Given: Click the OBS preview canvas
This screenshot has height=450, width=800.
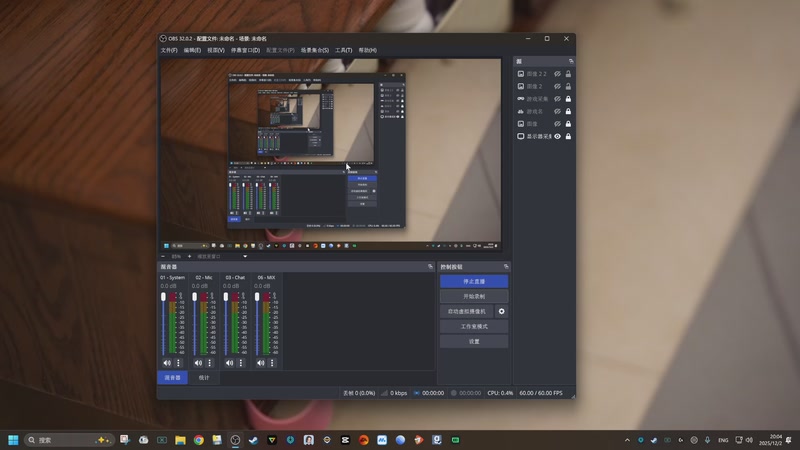Looking at the screenshot, I should pos(331,155).
